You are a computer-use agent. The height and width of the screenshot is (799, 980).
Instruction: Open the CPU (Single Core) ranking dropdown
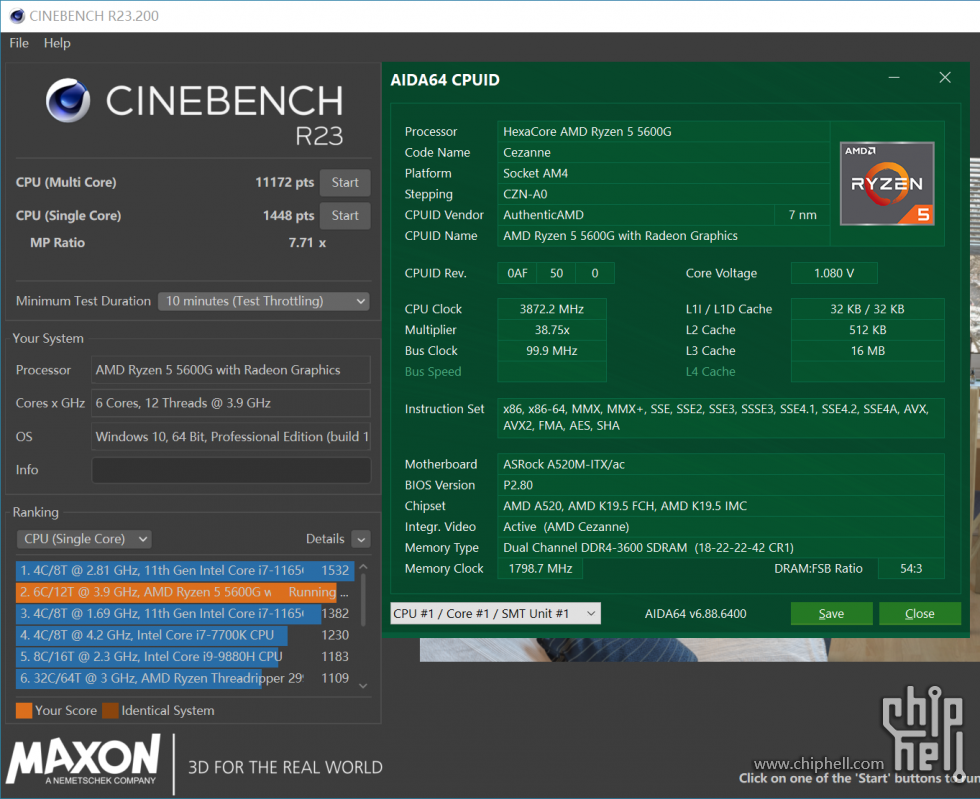(84, 539)
